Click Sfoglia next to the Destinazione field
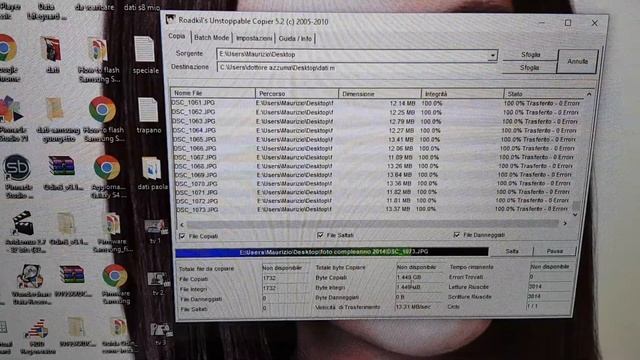 (x=529, y=67)
